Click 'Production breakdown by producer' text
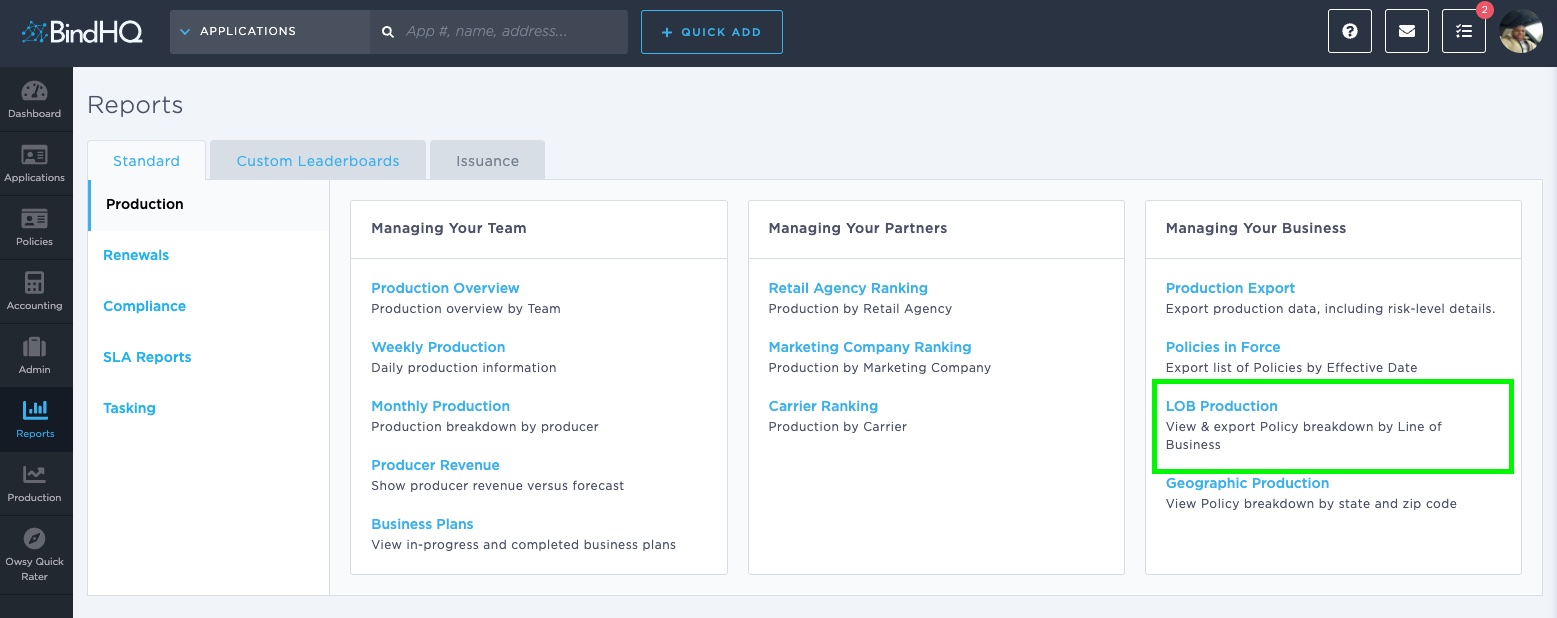1557x618 pixels. tap(485, 427)
